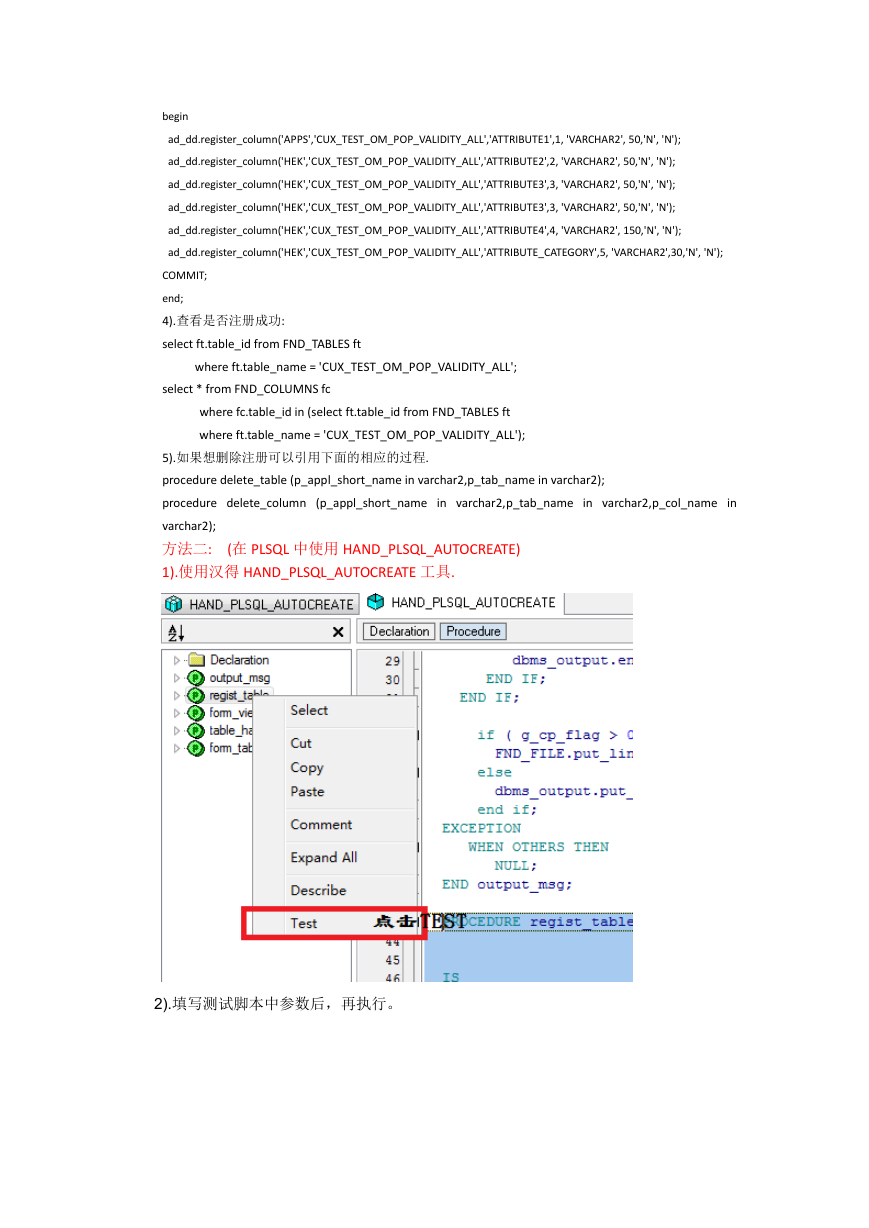This screenshot has width=869, height=1228.
Task: Click the 'IS' keyword on line 46
Action: [x=451, y=977]
